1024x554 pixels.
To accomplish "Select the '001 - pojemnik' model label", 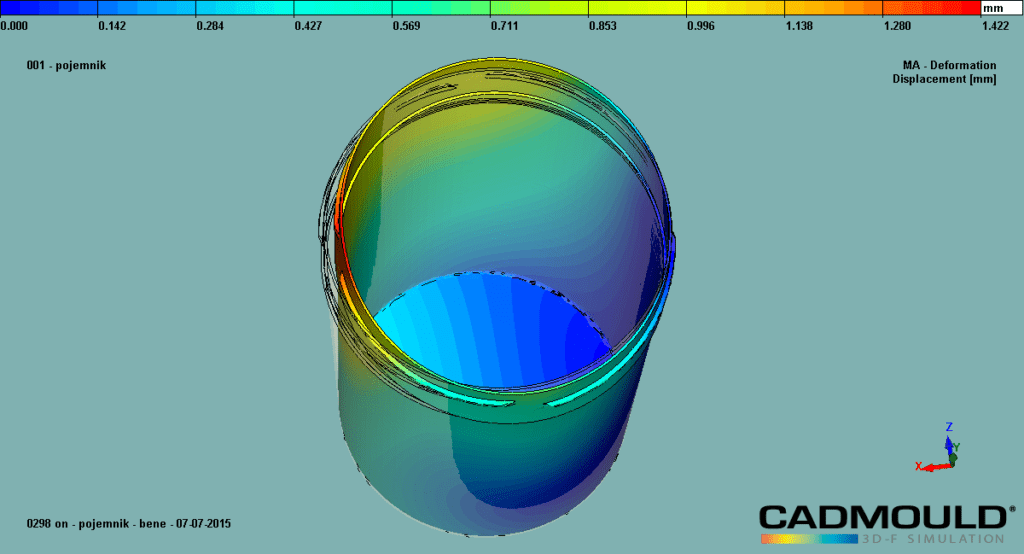I will click(66, 65).
